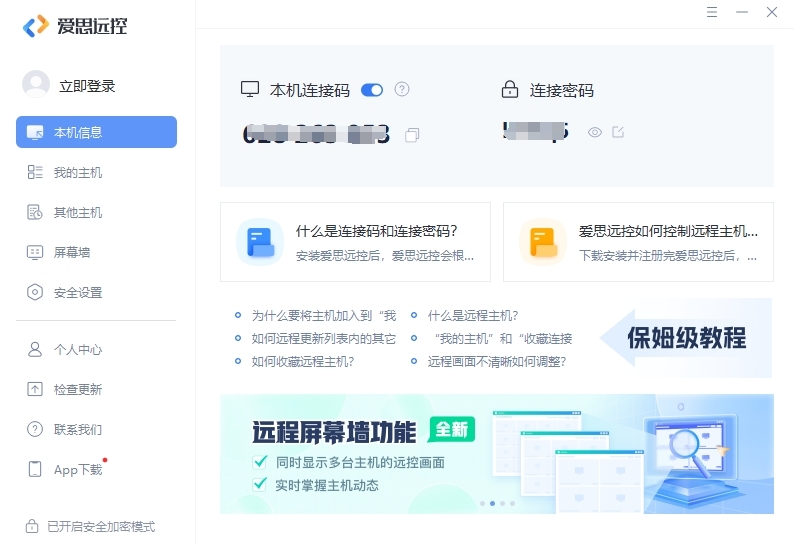Click the App下载 phone icon
Image resolution: width=794 pixels, height=544 pixels.
[x=35, y=469]
